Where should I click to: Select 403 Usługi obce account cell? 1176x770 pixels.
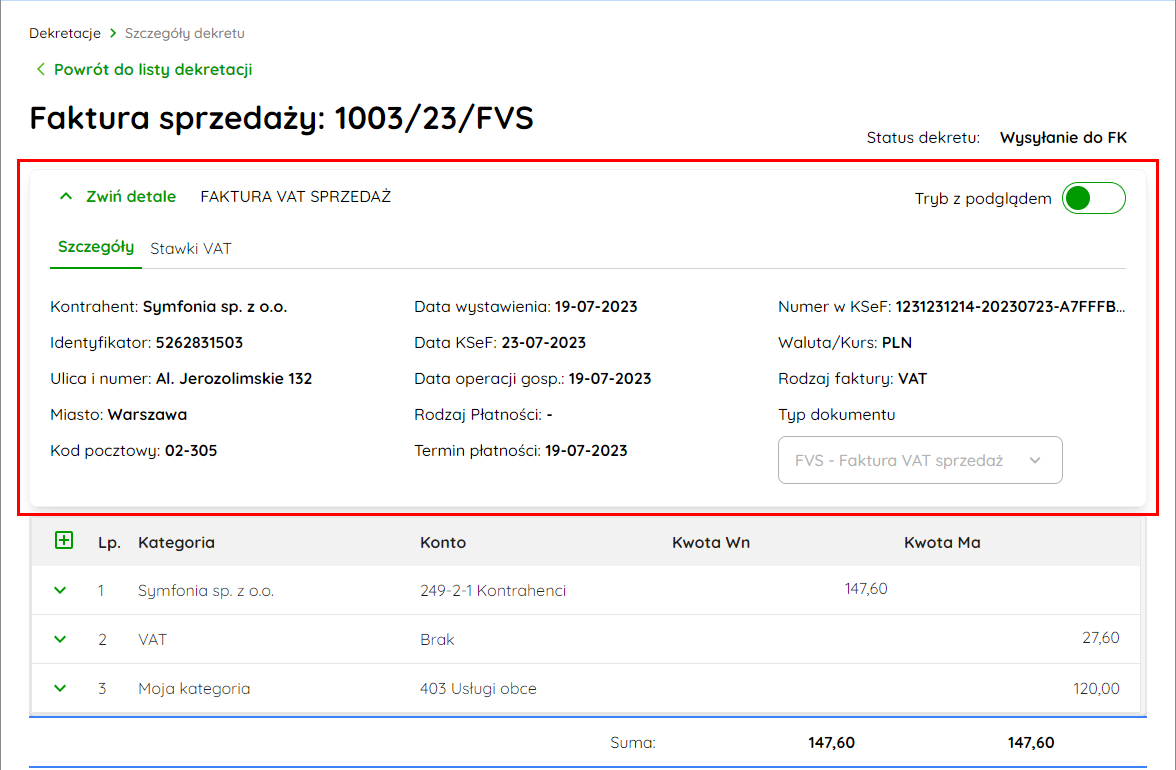pos(478,688)
